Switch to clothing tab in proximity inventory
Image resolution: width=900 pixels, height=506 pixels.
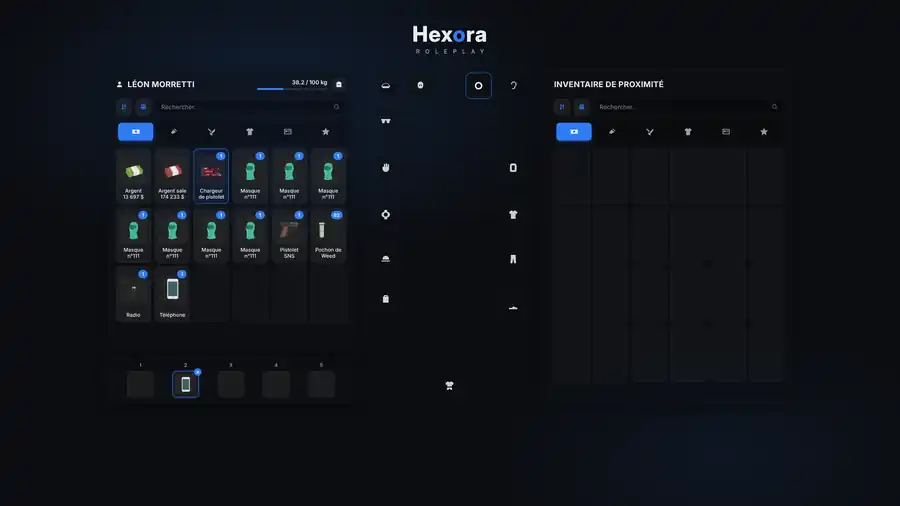click(x=688, y=132)
